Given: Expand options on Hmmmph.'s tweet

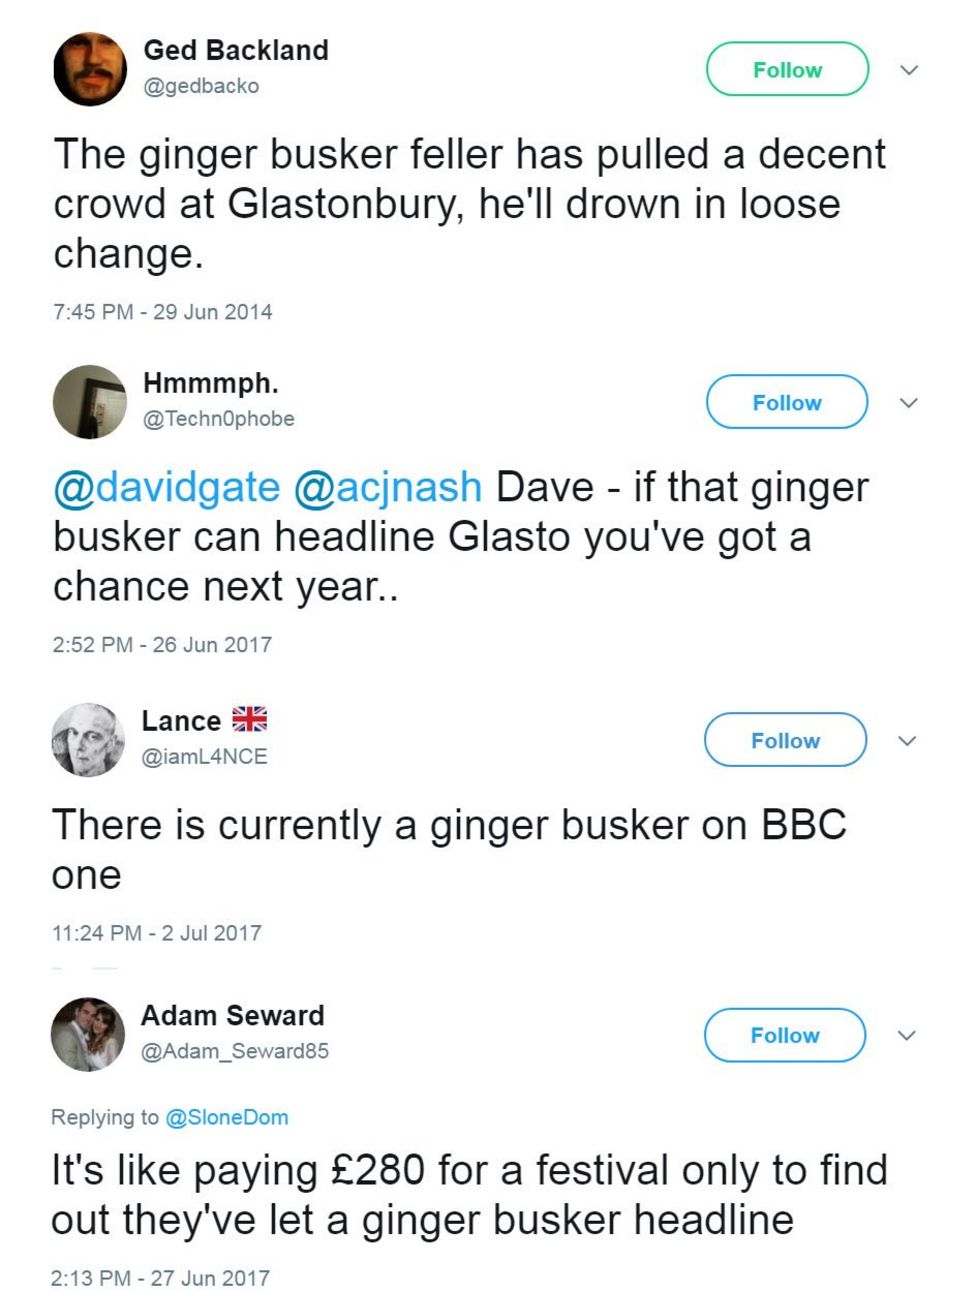Looking at the screenshot, I should coord(909,402).
